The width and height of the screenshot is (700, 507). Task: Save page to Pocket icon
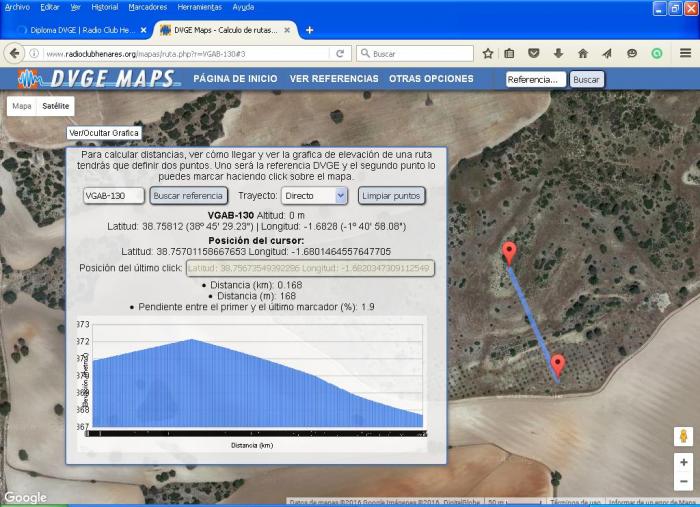pos(533,54)
